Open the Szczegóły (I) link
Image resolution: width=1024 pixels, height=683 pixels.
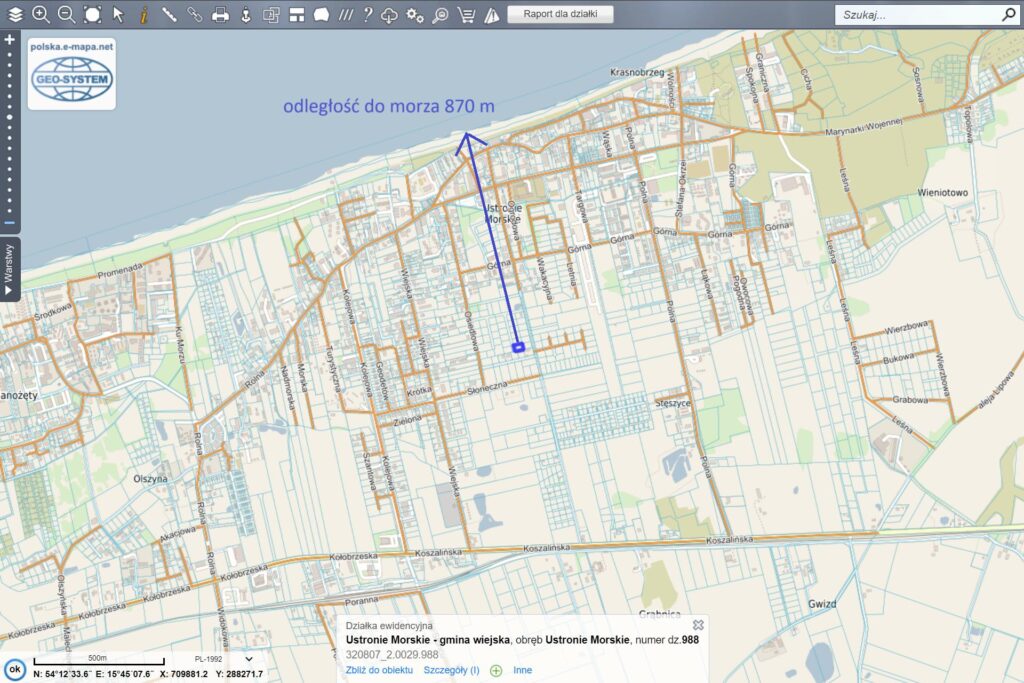click(x=451, y=670)
